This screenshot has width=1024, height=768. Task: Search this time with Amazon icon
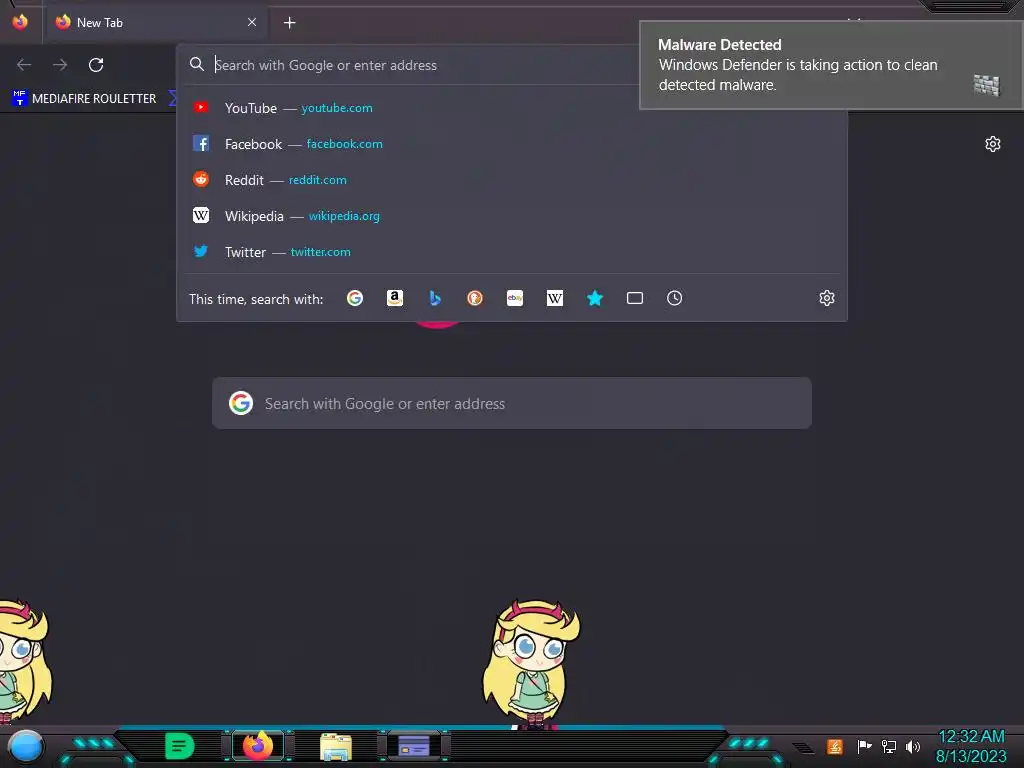394,298
